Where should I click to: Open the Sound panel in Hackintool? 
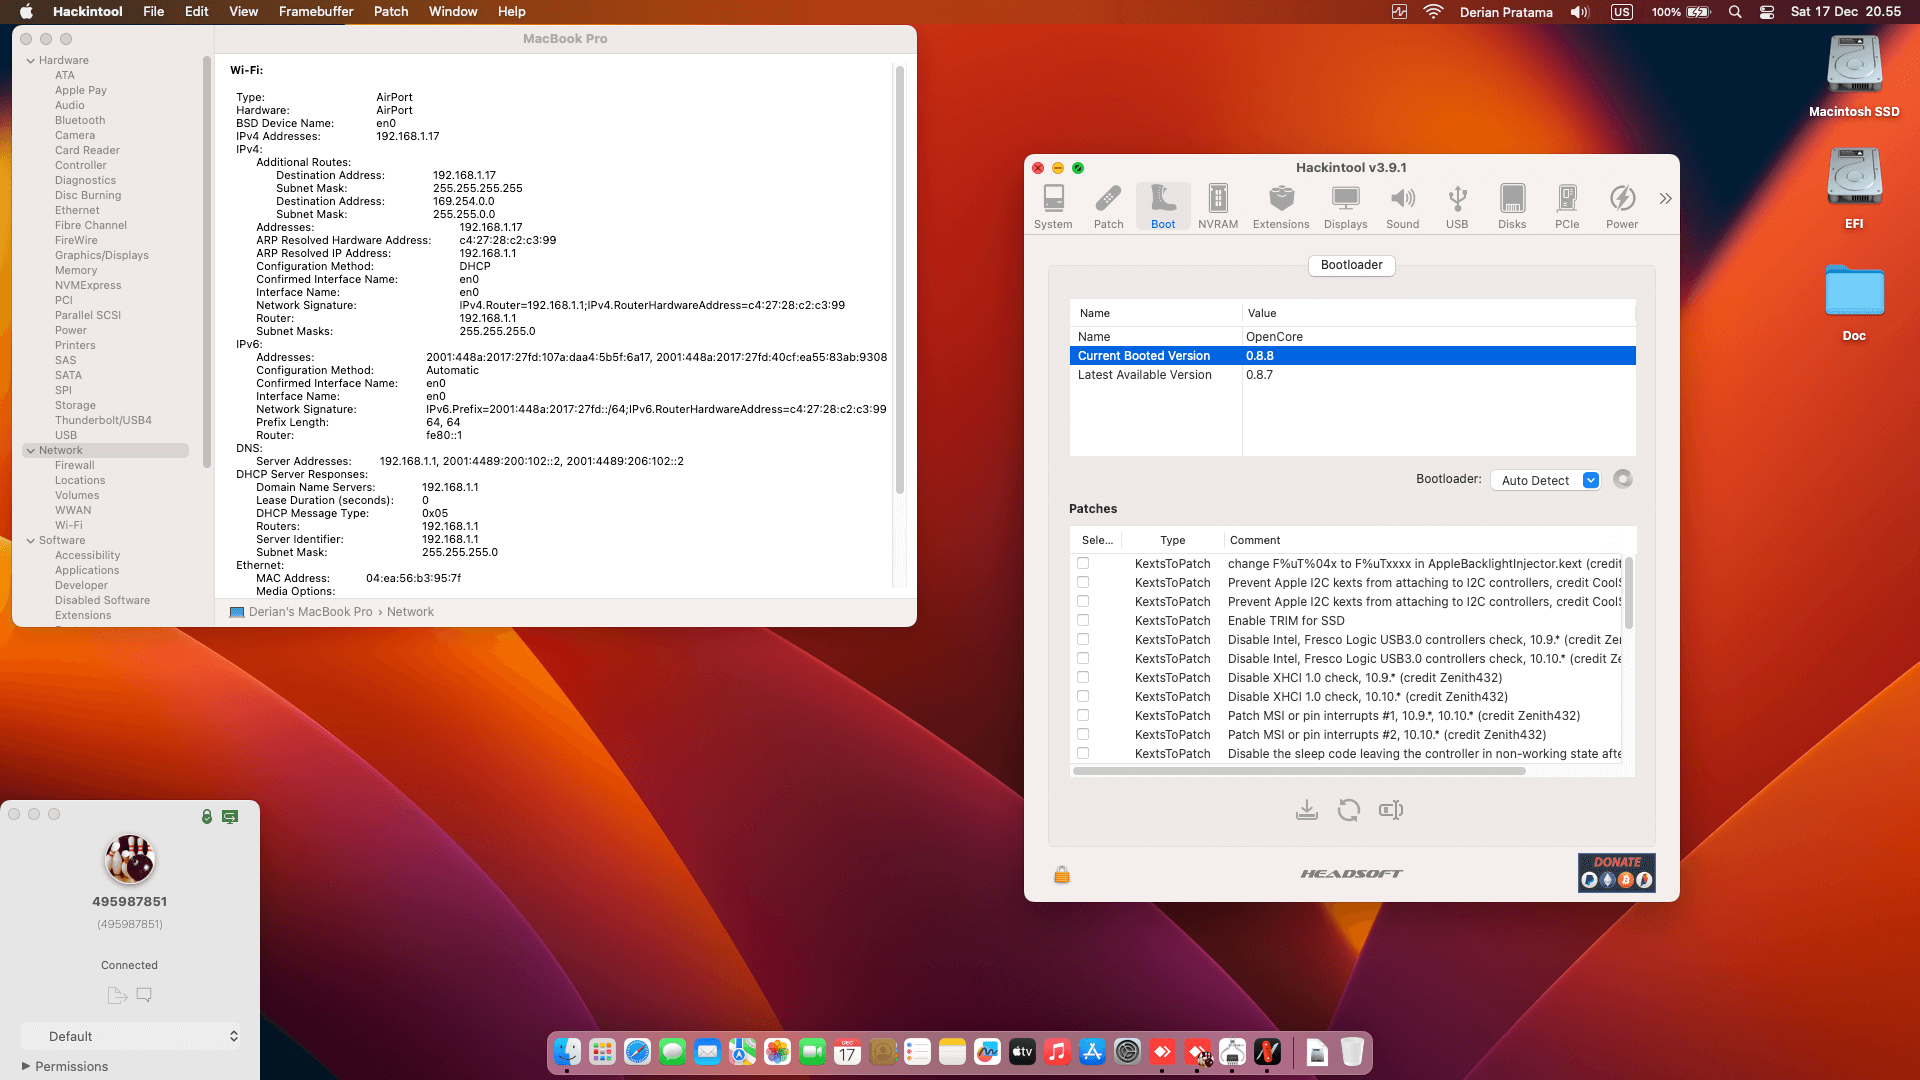point(1402,205)
